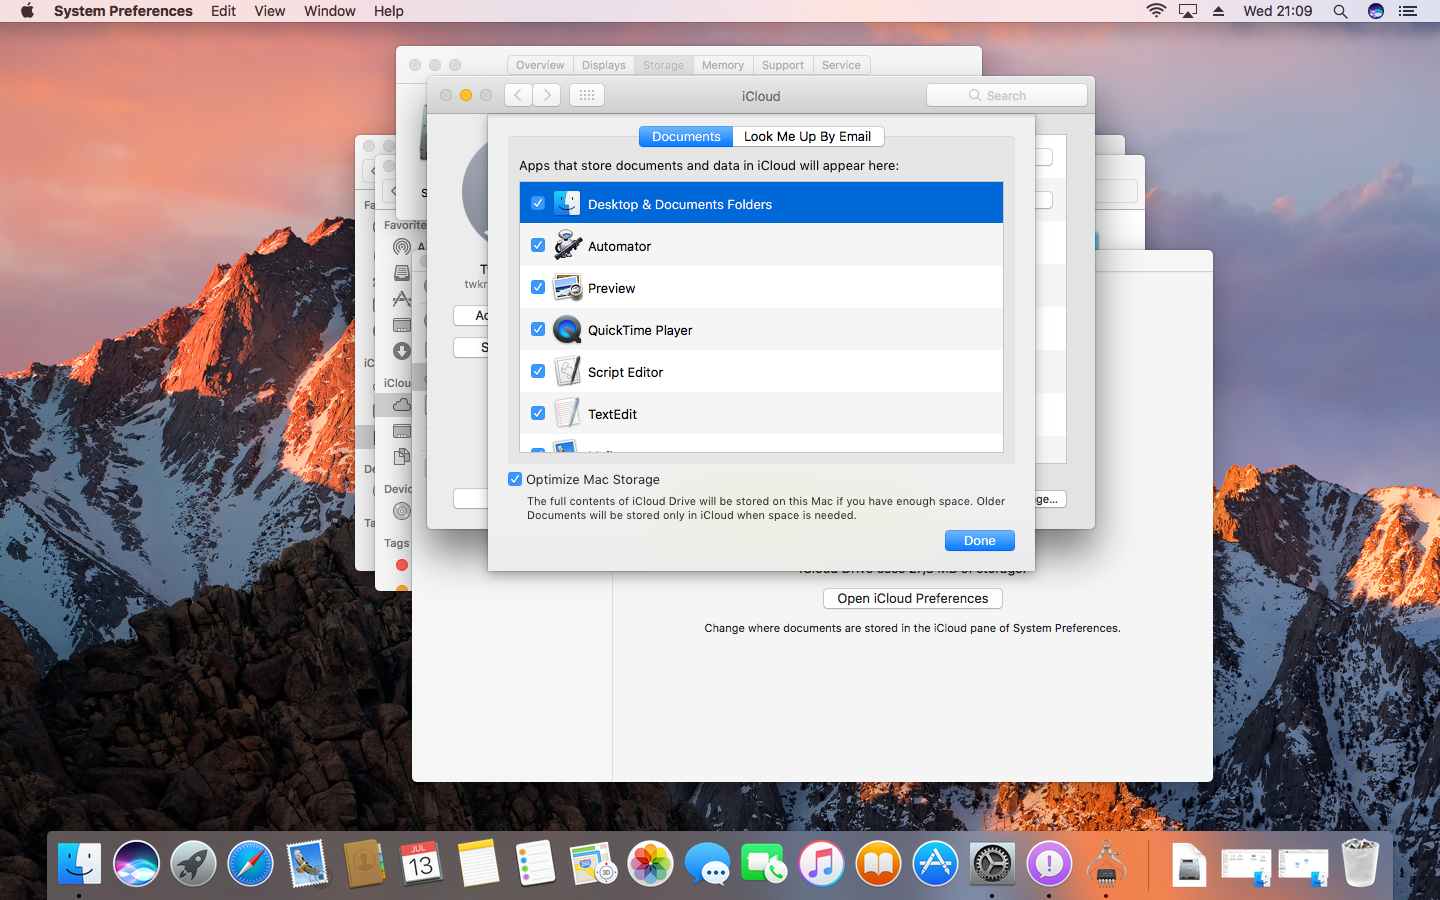This screenshot has width=1440, height=900.
Task: Click the Finder icon in Desktop & Documents row
Action: click(567, 203)
